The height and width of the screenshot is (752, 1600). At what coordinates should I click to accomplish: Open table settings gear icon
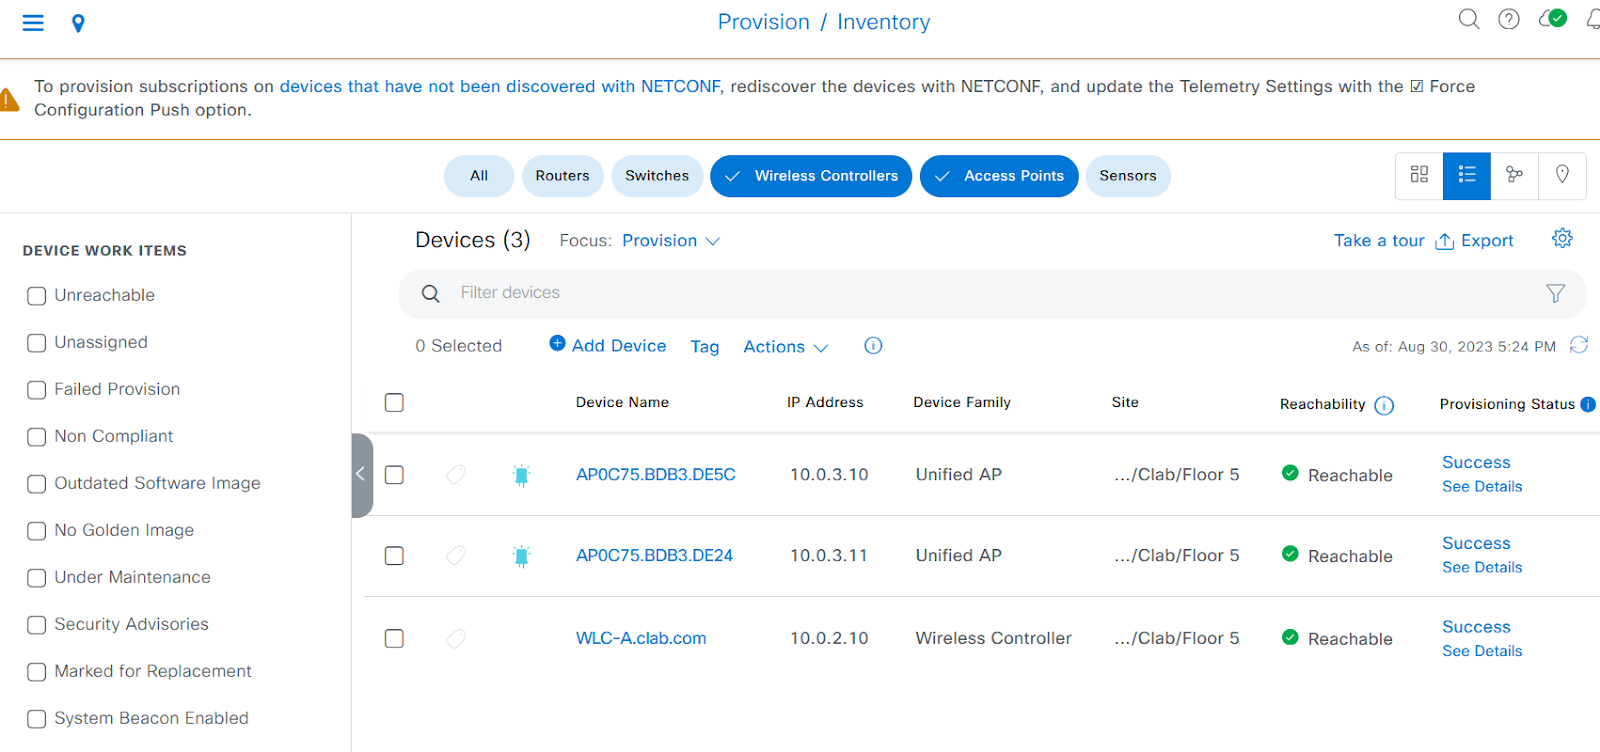[1562, 238]
